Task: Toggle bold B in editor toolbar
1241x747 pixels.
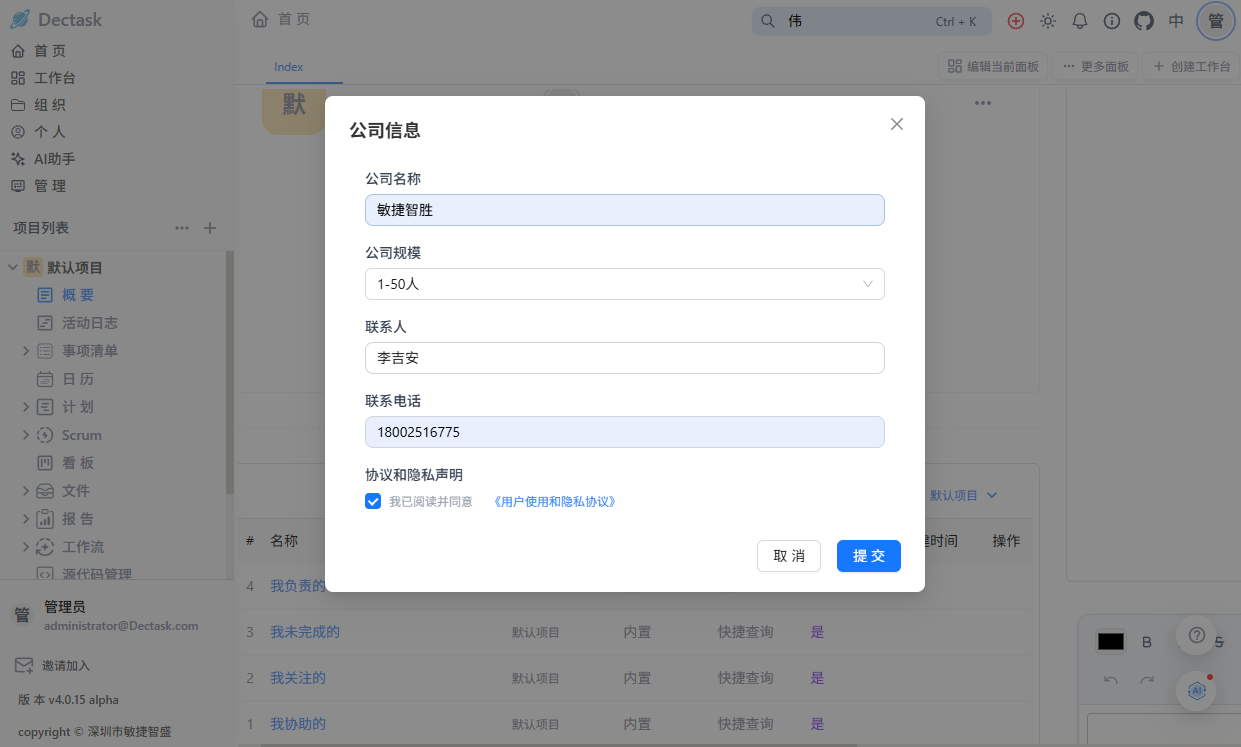Action: point(1147,642)
